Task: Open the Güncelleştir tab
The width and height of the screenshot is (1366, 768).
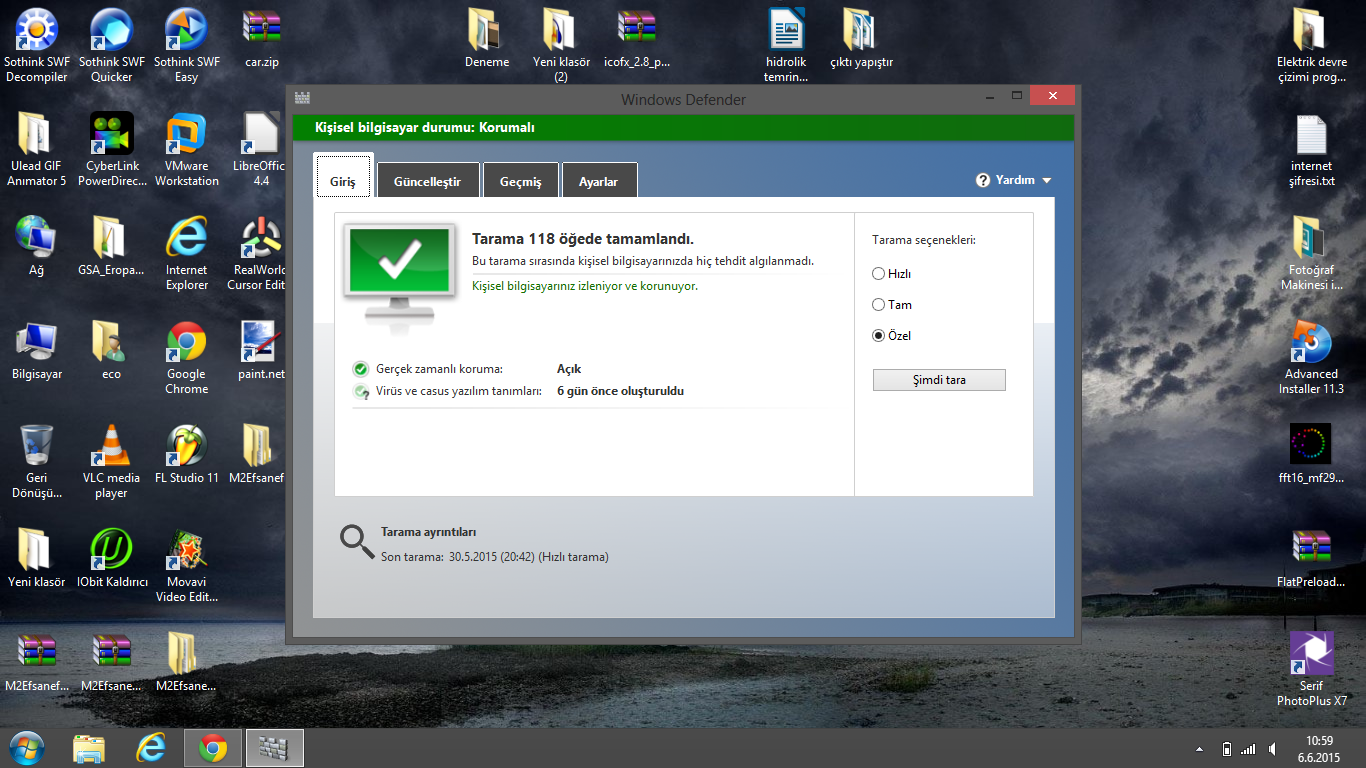Action: (x=428, y=180)
